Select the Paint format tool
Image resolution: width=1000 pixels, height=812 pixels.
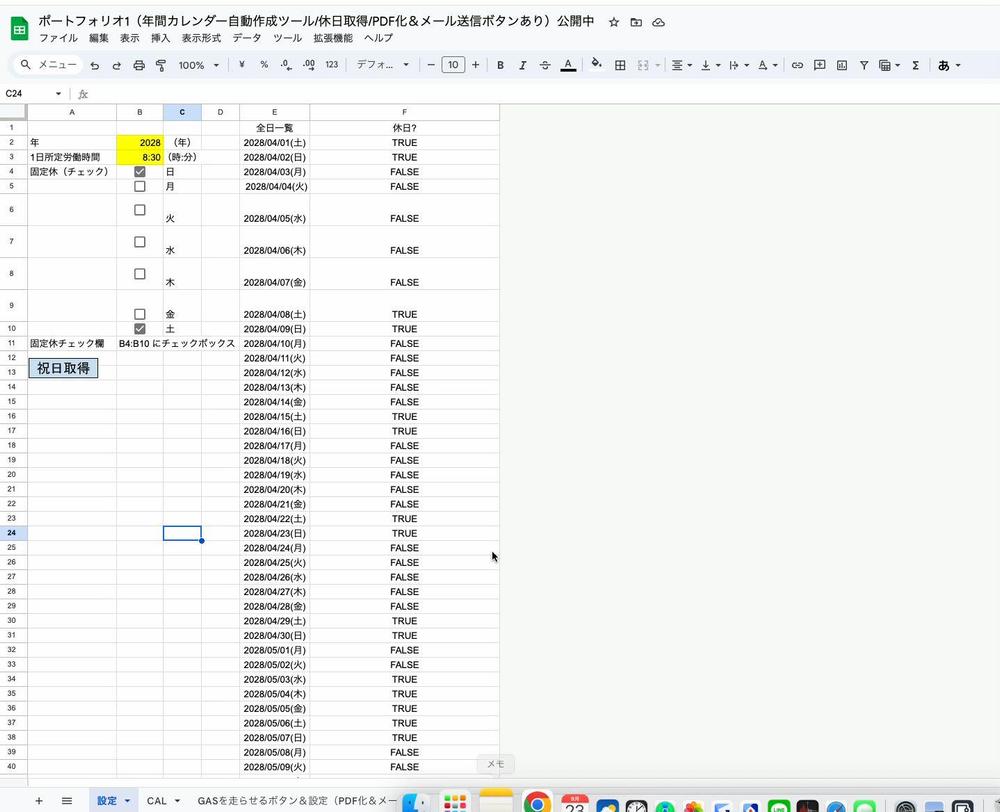[160, 65]
